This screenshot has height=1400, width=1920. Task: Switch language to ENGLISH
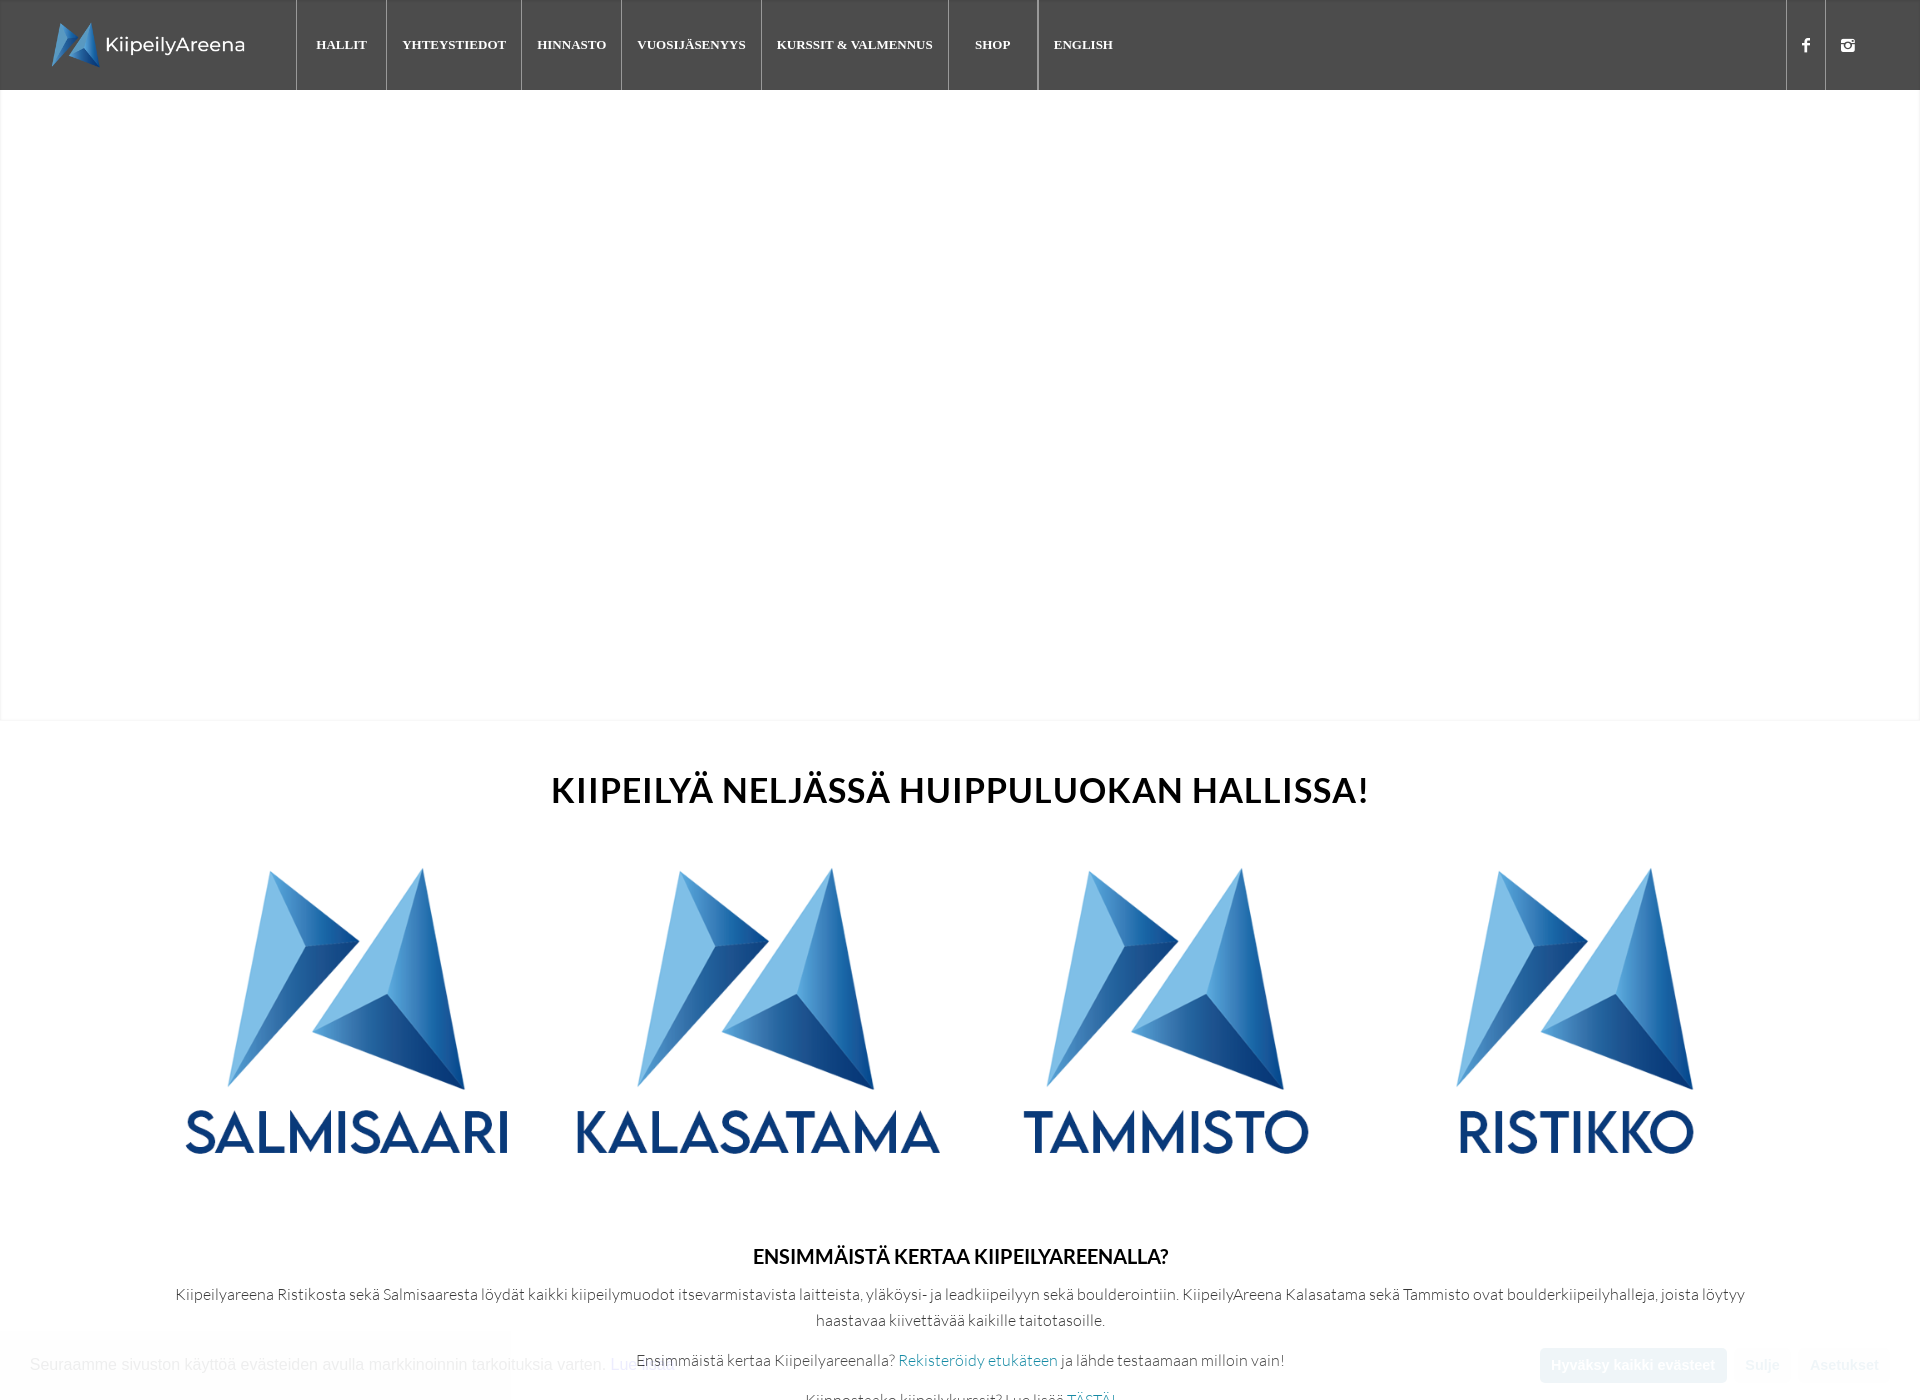coord(1083,45)
